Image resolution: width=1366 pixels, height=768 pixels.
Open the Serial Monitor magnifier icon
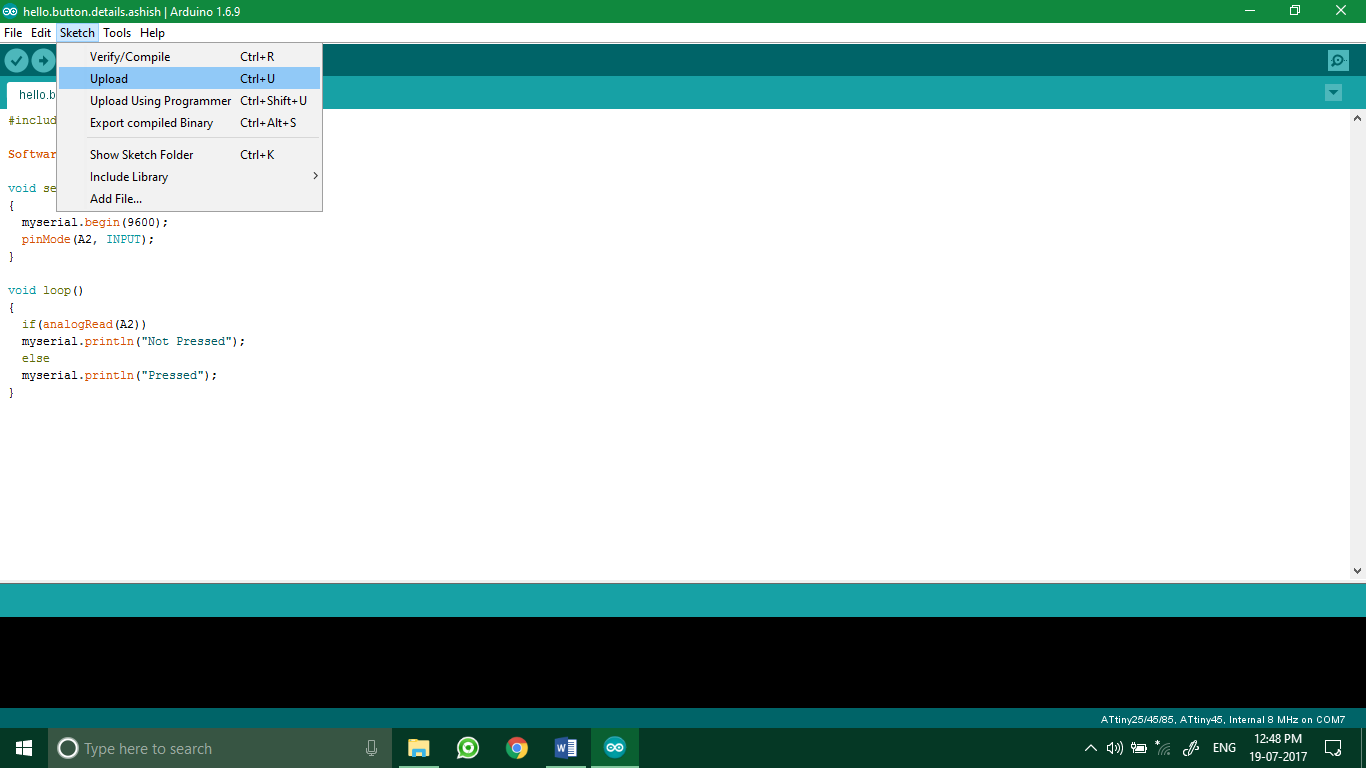coord(1338,60)
